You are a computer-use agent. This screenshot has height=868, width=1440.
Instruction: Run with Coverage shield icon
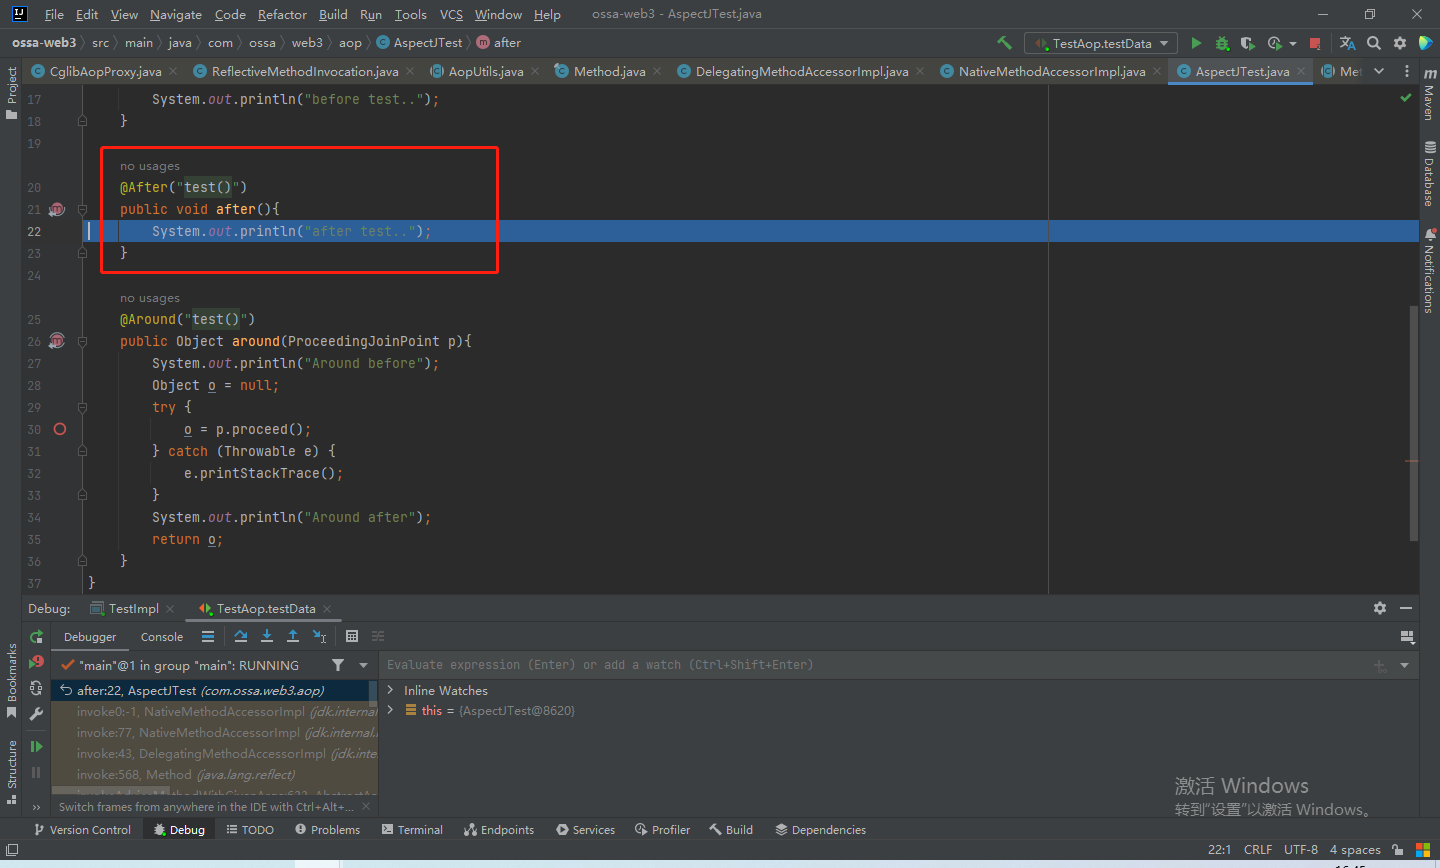[x=1247, y=43]
